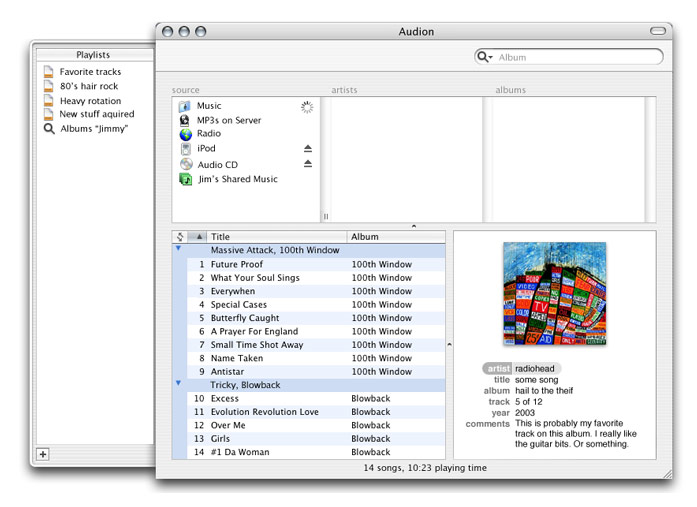Add new playlist with plus button
The height and width of the screenshot is (507, 697).
point(42,454)
